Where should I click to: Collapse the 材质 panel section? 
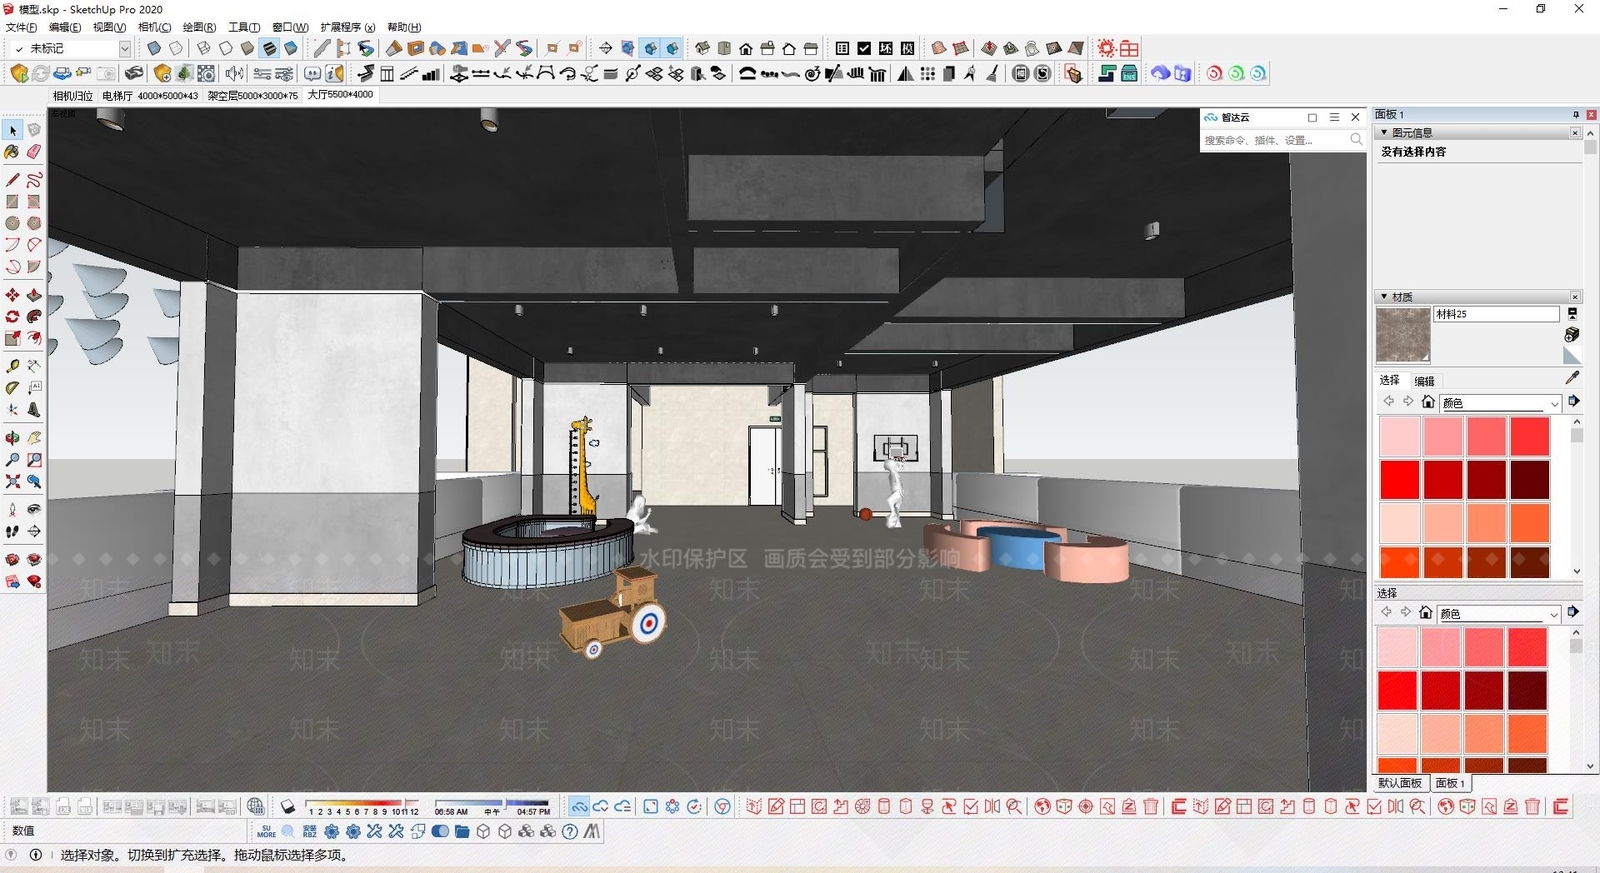click(x=1384, y=297)
